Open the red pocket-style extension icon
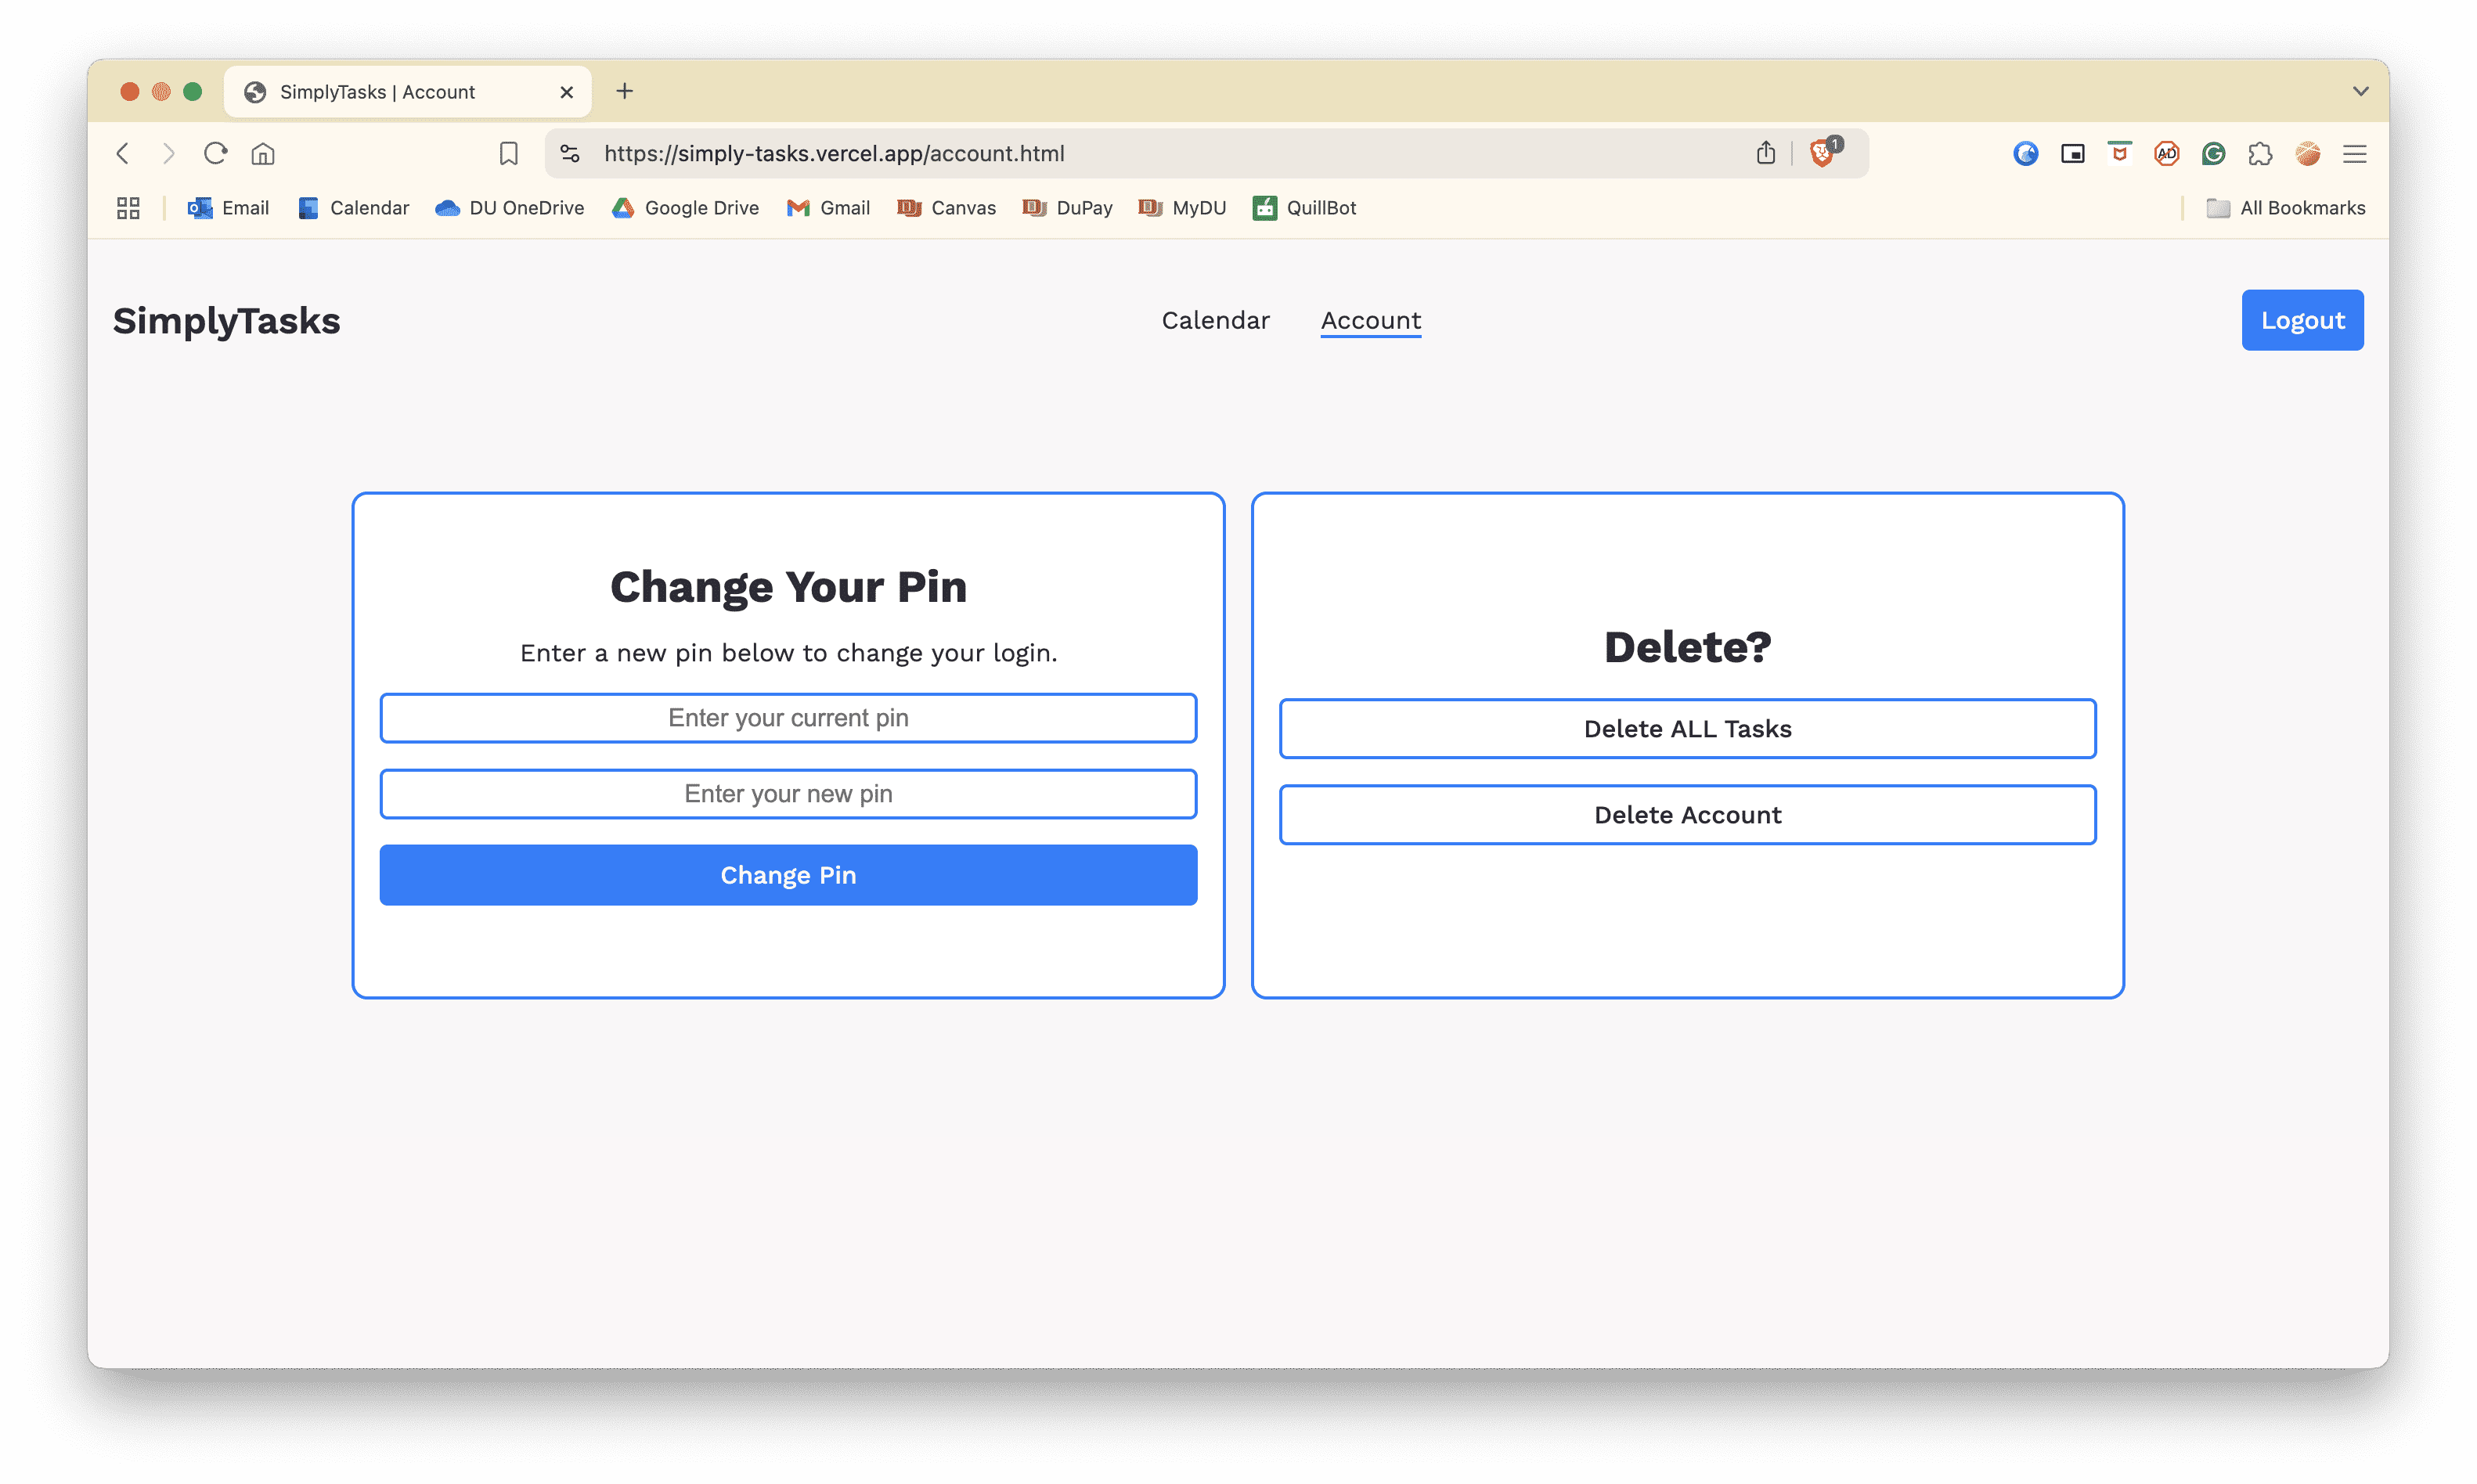Screen dimensions: 2477x1484 (x=2119, y=153)
